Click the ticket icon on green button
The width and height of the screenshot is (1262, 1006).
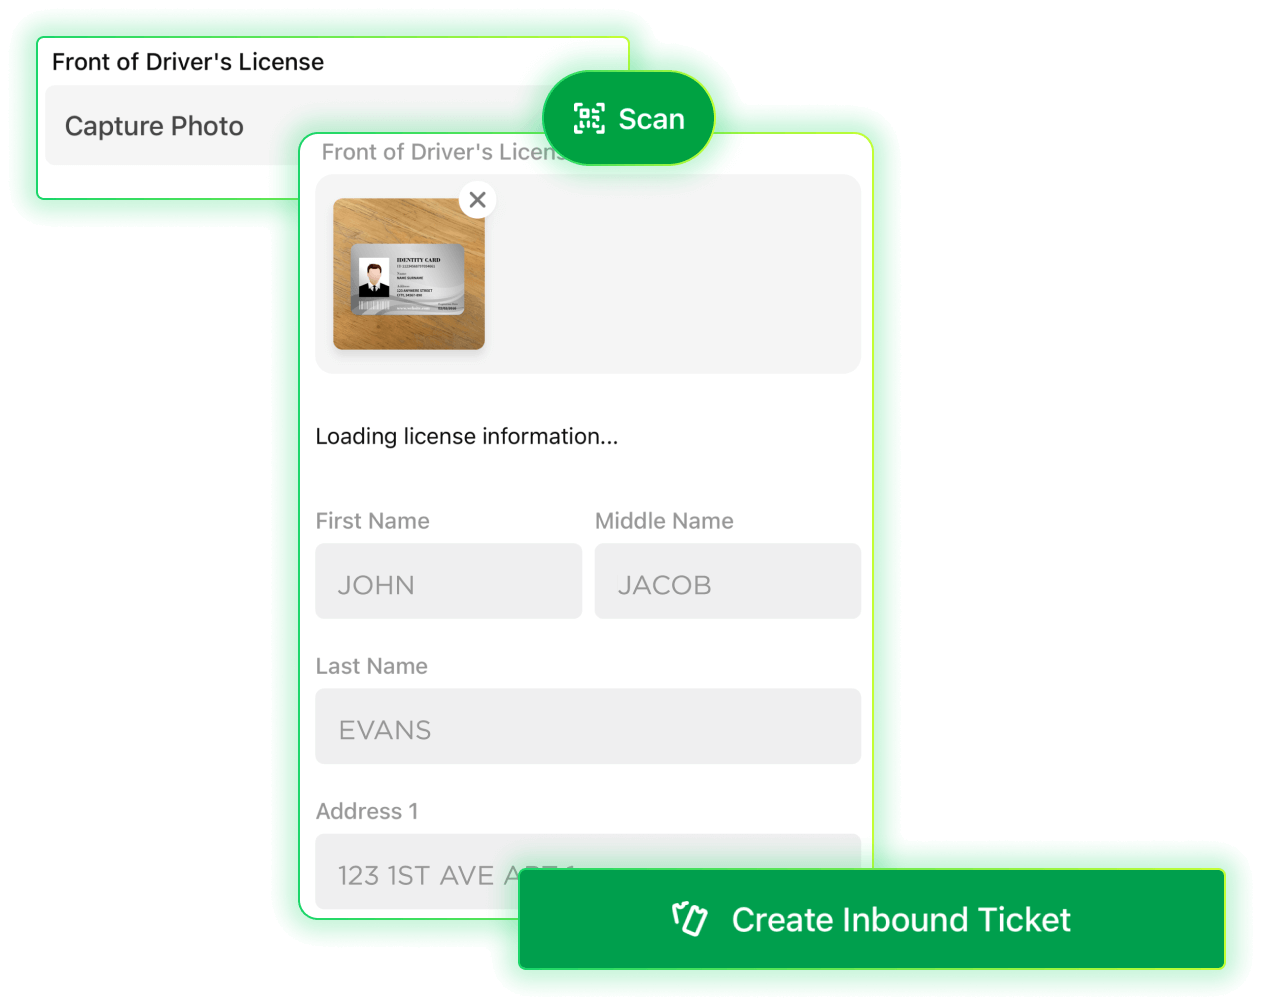point(690,919)
